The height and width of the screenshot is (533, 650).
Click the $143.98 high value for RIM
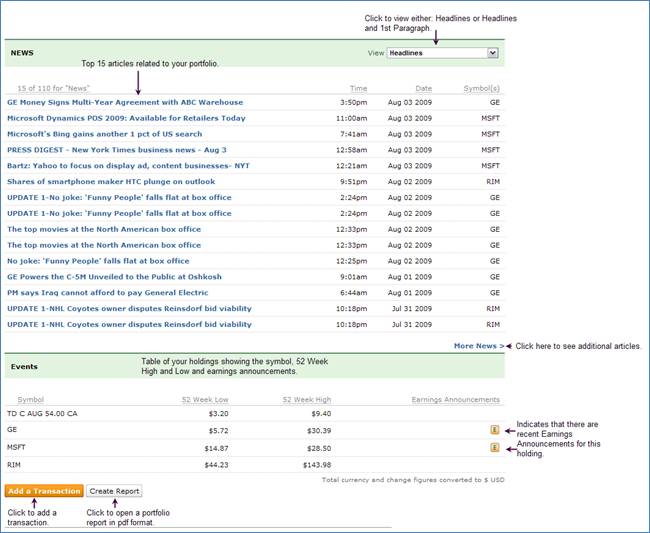[317, 465]
